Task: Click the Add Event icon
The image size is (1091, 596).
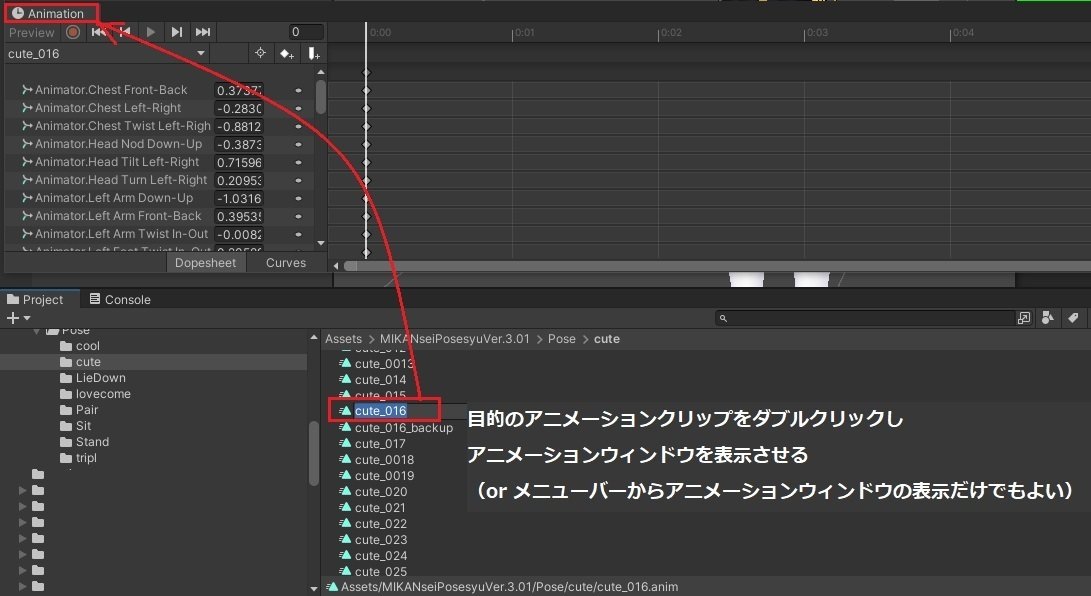Action: coord(314,54)
